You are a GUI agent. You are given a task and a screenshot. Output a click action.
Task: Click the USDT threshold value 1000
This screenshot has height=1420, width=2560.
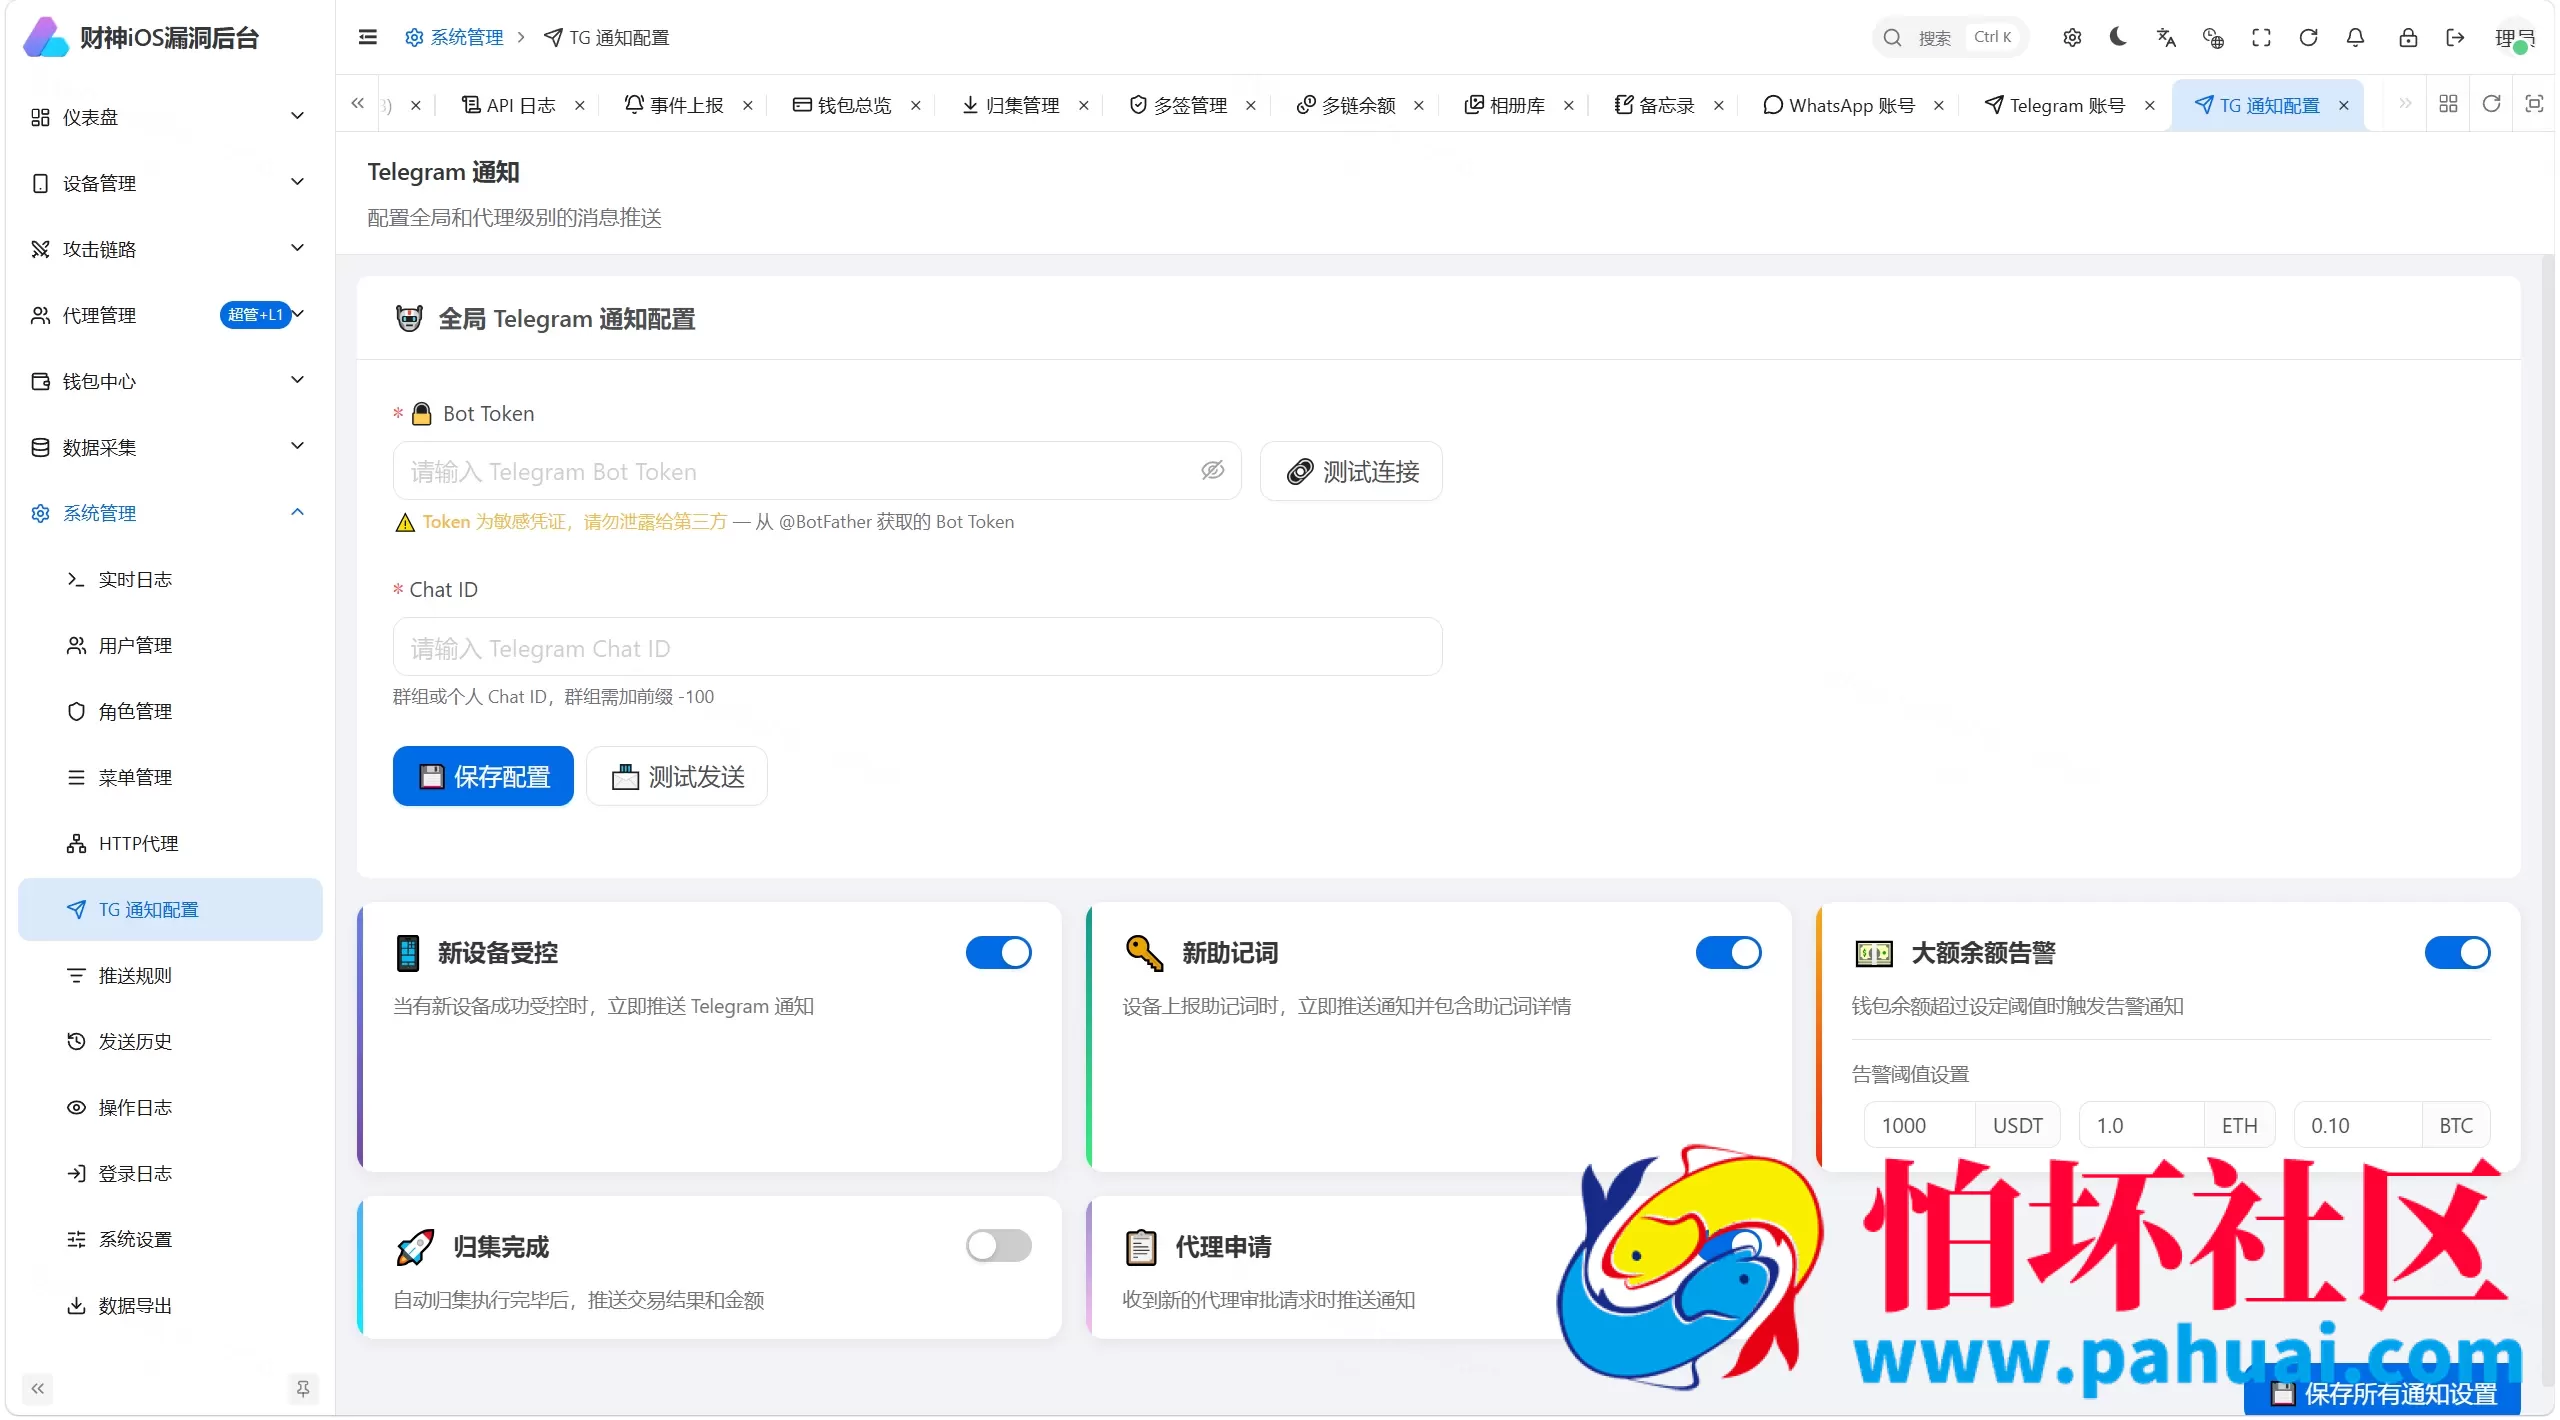1920,1126
